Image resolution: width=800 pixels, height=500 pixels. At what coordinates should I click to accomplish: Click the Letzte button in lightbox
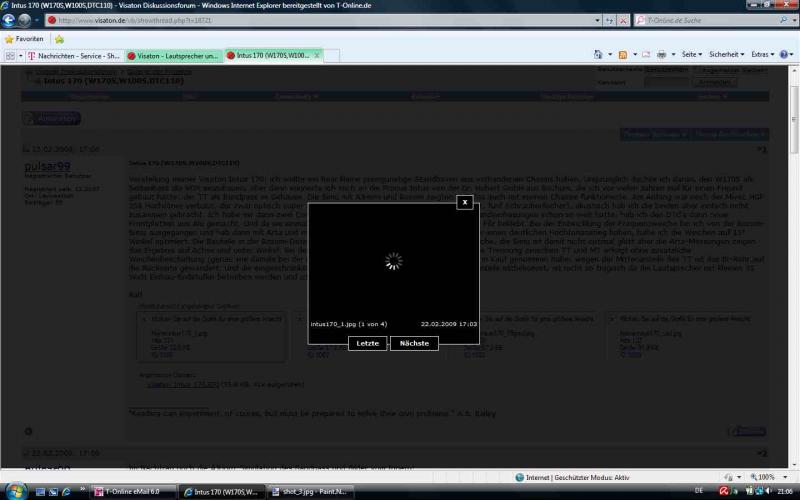coord(367,343)
